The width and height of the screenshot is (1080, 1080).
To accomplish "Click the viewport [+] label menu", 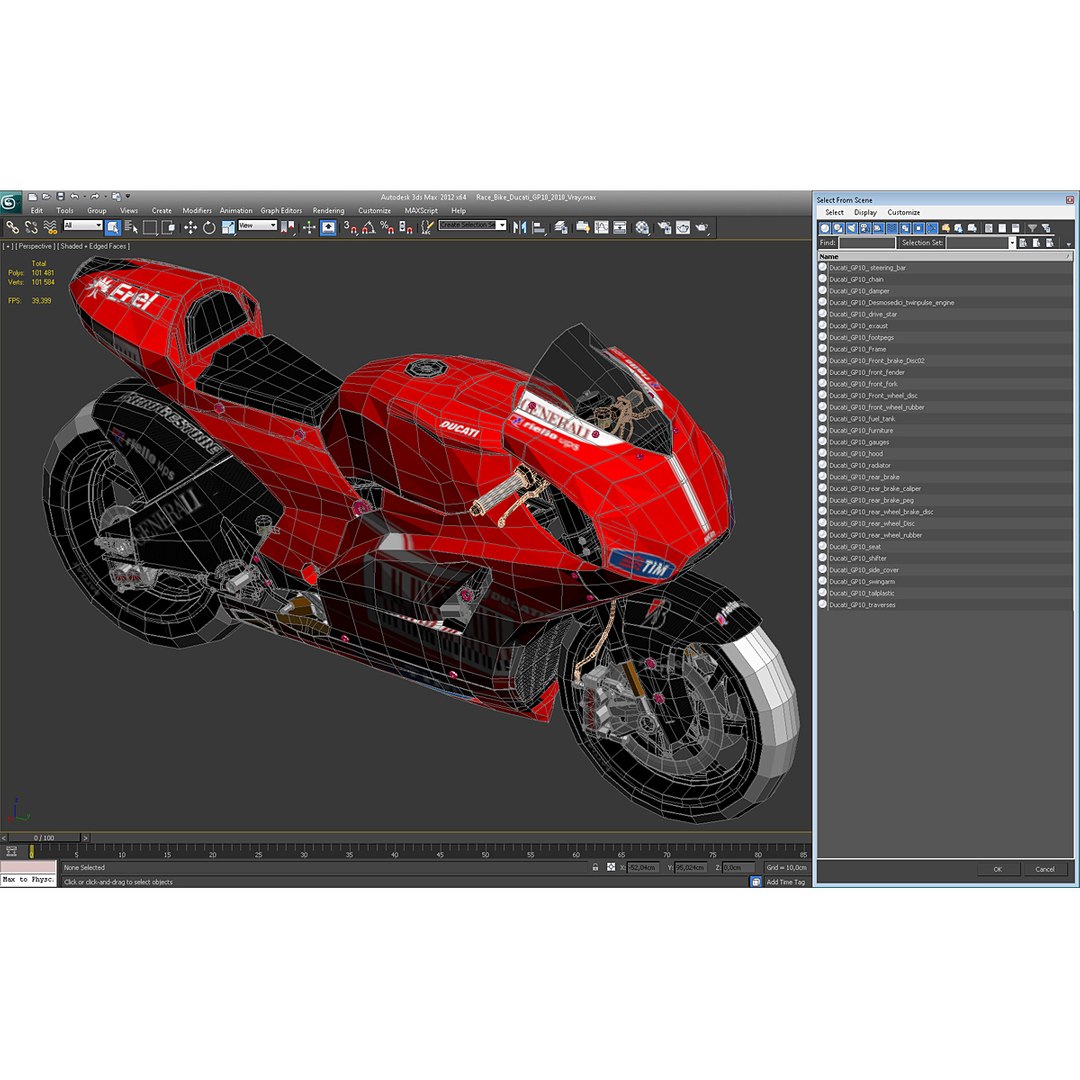I will pyautogui.click(x=8, y=246).
